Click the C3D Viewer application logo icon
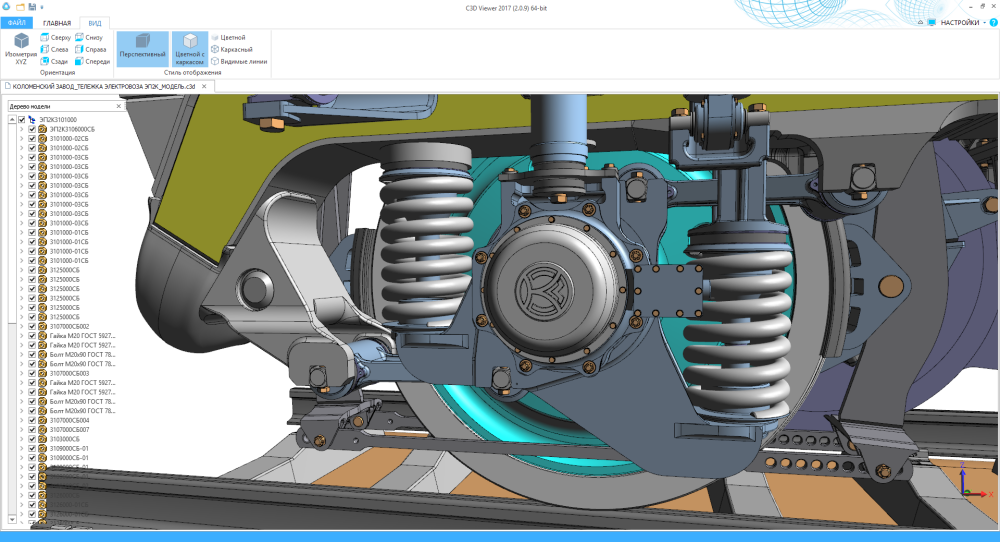 (7, 7)
